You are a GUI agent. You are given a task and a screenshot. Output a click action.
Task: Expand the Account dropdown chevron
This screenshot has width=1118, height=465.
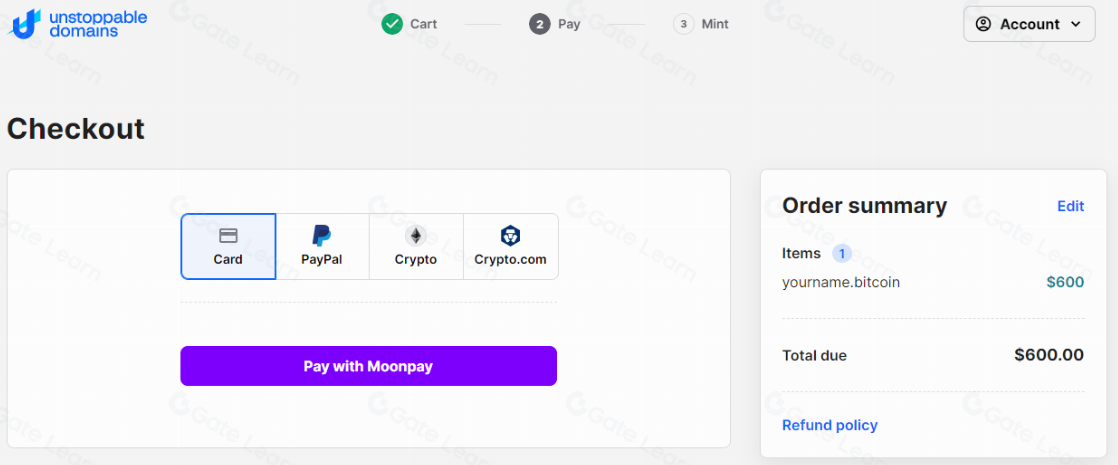click(x=1076, y=24)
